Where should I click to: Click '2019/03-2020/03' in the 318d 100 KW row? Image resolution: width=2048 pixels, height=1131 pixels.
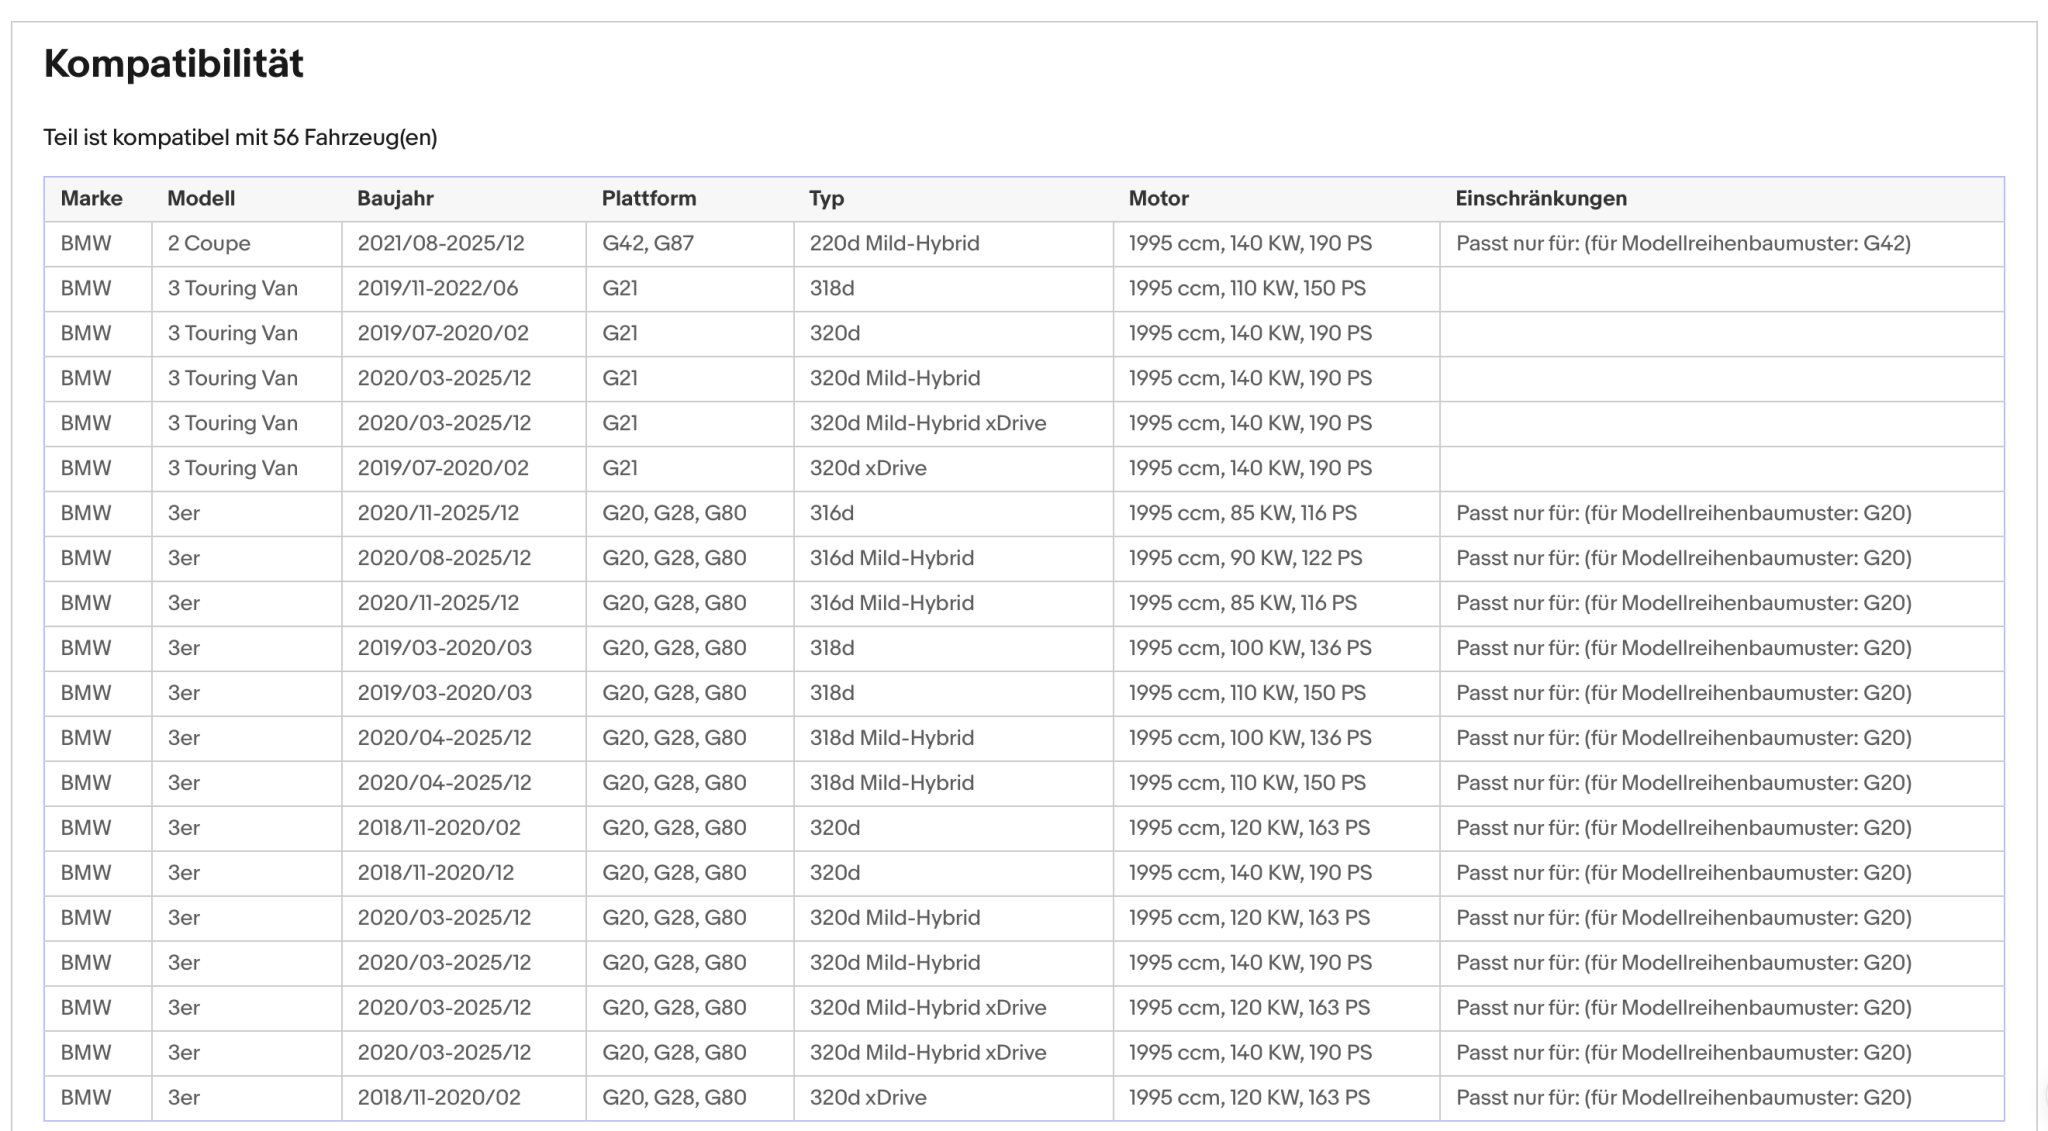[x=445, y=648]
